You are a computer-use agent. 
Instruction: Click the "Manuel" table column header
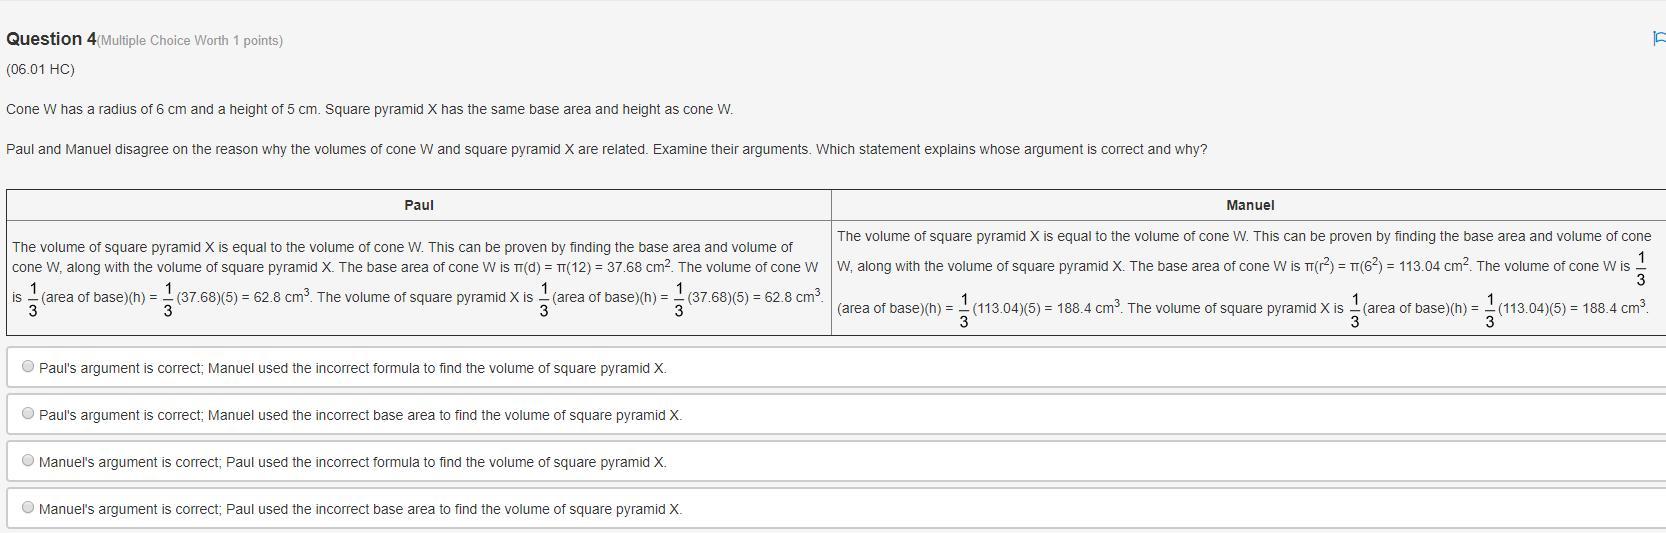point(1250,205)
